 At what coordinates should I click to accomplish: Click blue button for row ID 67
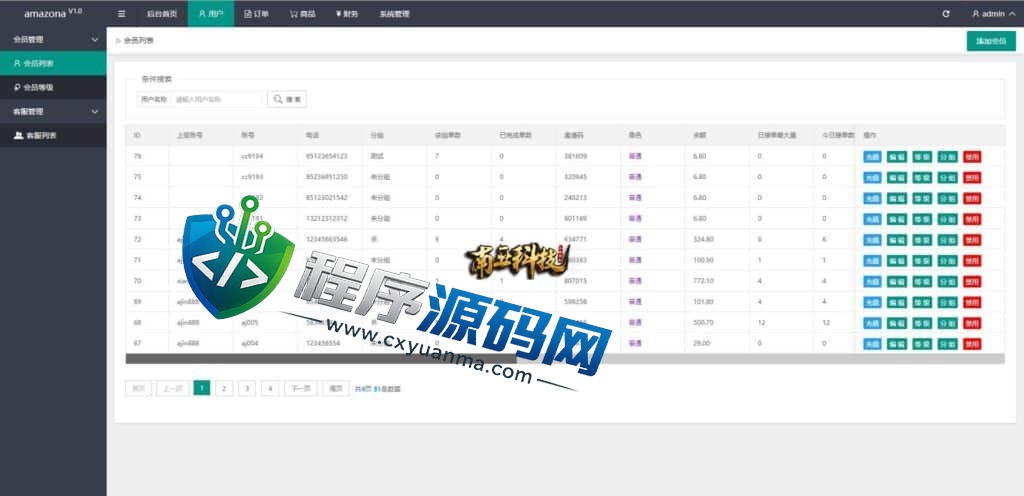pyautogui.click(x=872, y=344)
